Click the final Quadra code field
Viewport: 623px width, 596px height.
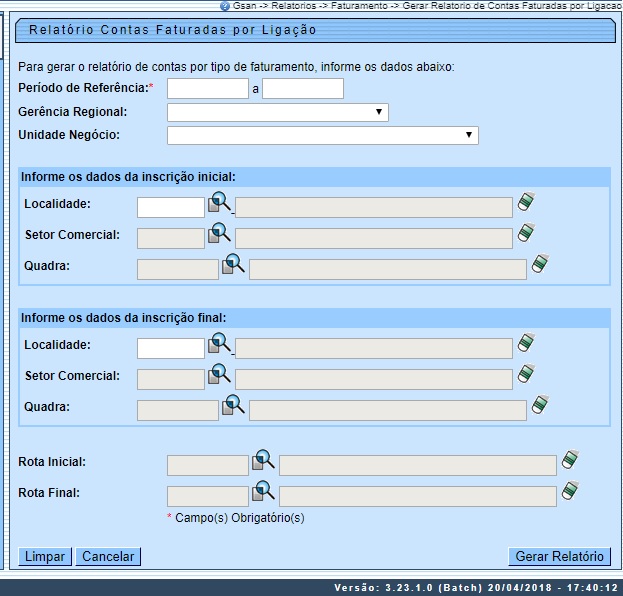click(x=178, y=410)
